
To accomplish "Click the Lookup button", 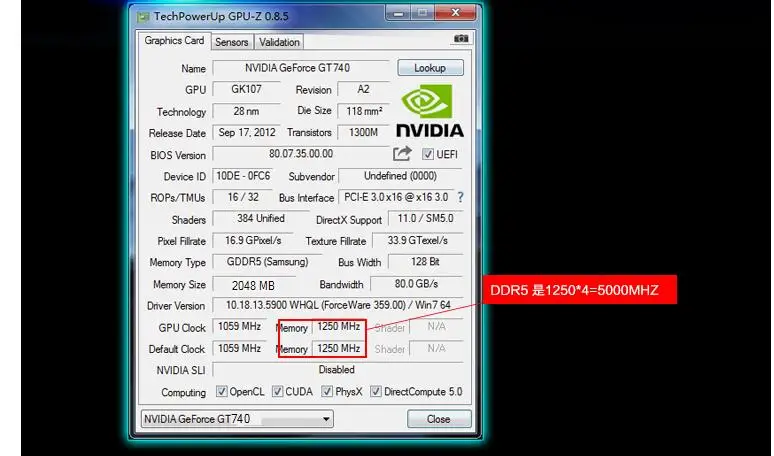I will 430,68.
